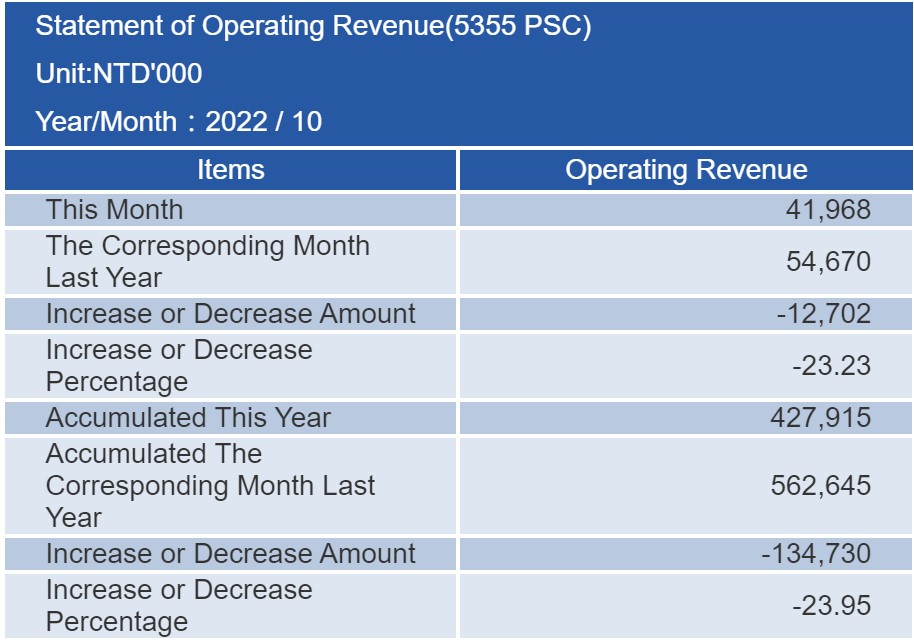This screenshot has height=644, width=914.
Task: Select the title 'Statement of Operating Revenue(5355 PSC)'
Action: [x=313, y=26]
